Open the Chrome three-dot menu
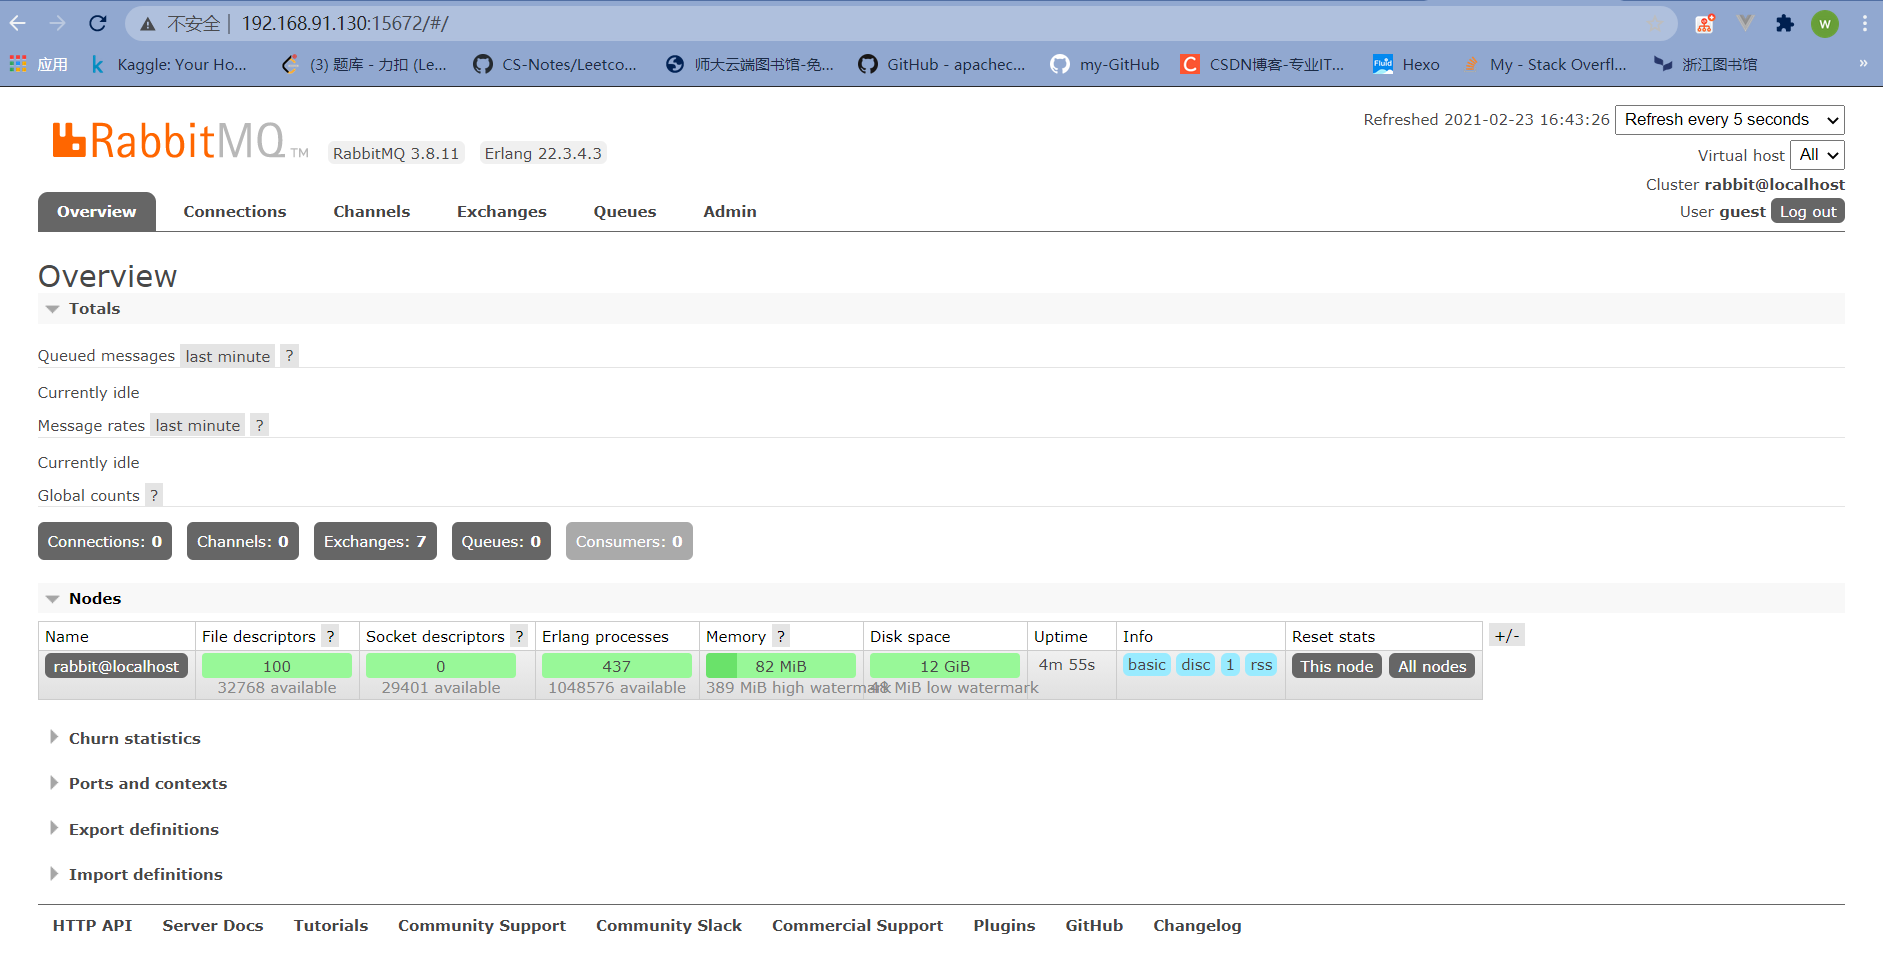Image resolution: width=1883 pixels, height=973 pixels. [1865, 23]
